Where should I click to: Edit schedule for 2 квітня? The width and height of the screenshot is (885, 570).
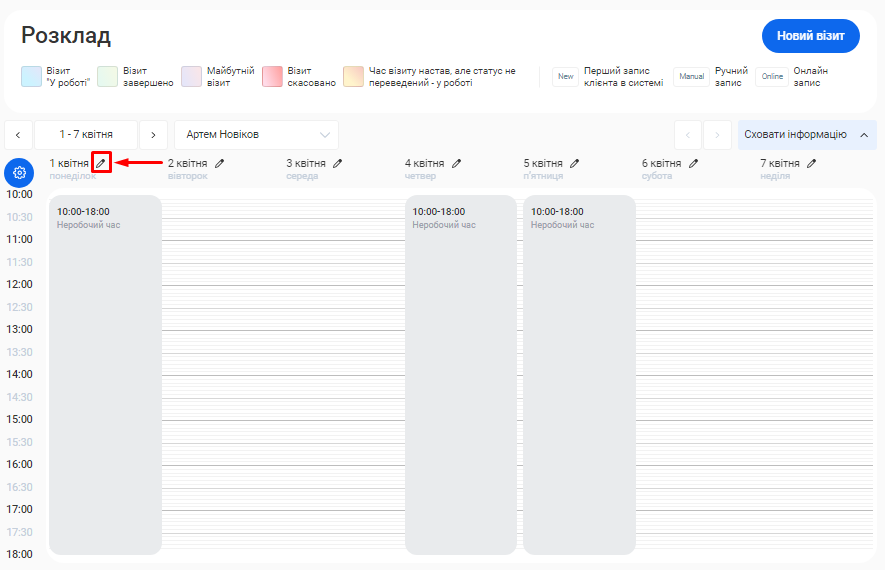220,163
